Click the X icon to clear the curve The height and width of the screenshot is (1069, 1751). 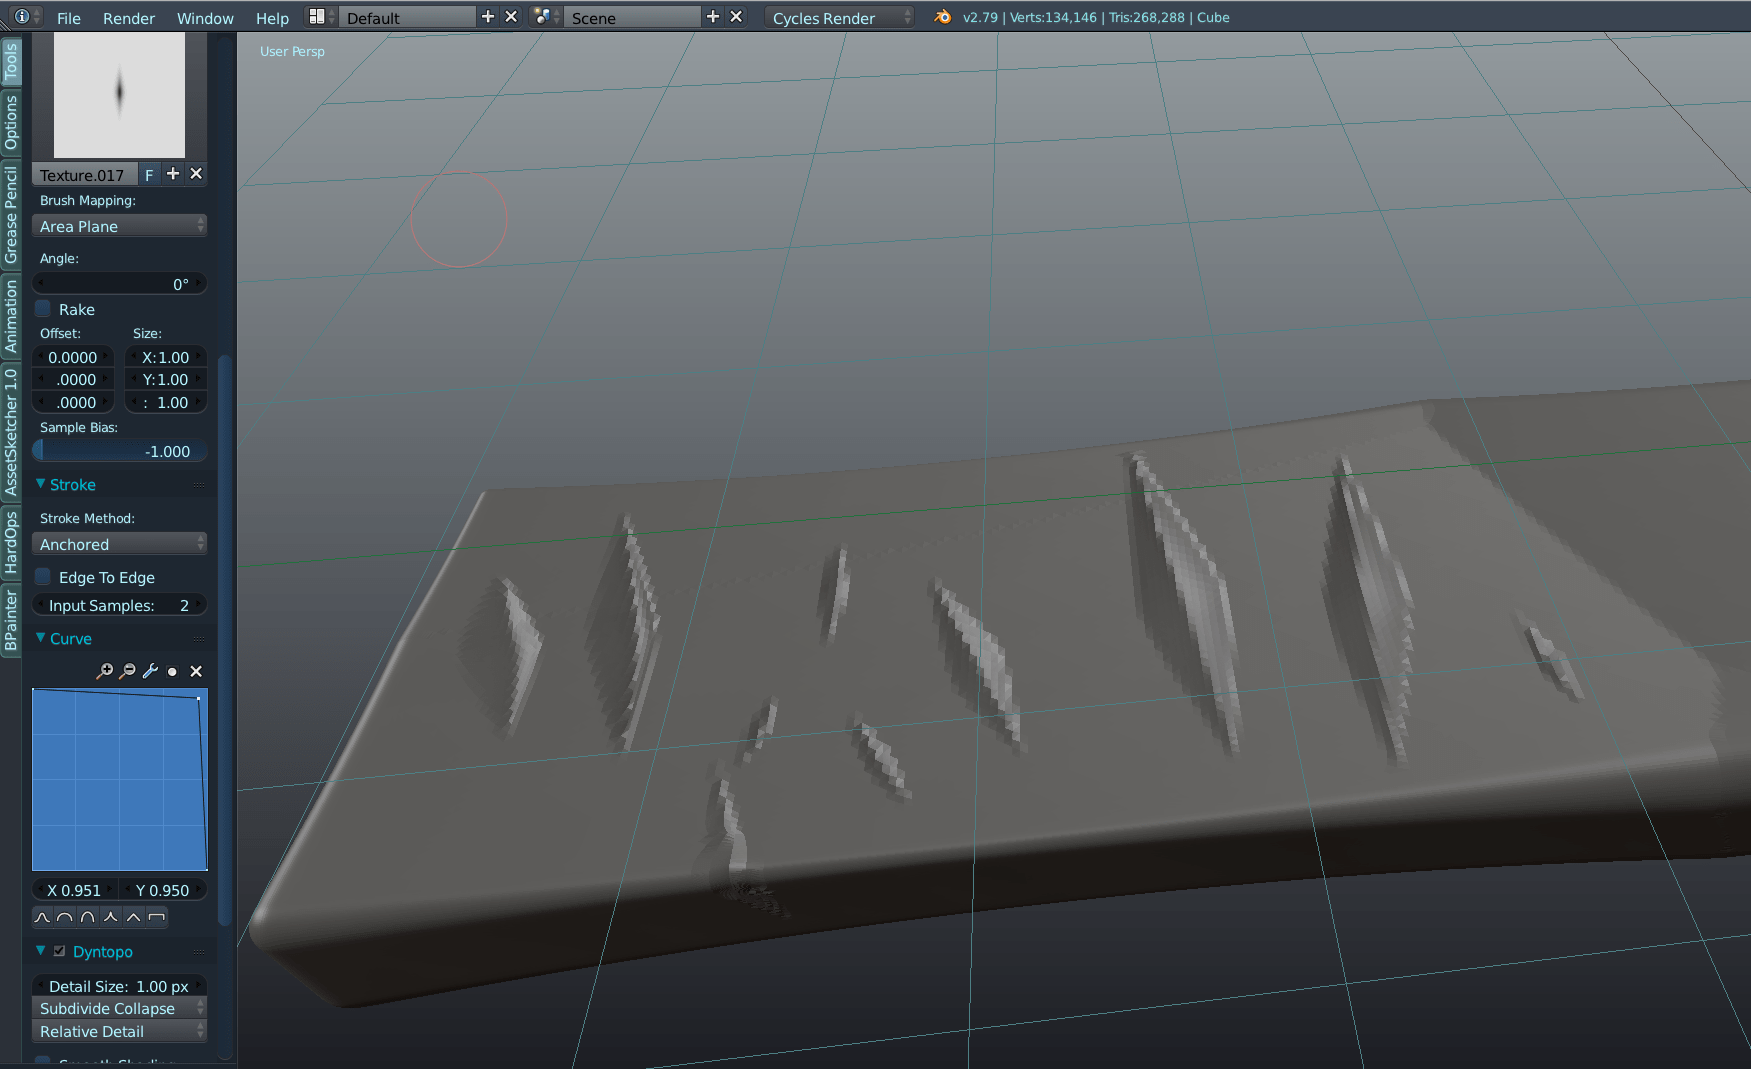coord(196,671)
